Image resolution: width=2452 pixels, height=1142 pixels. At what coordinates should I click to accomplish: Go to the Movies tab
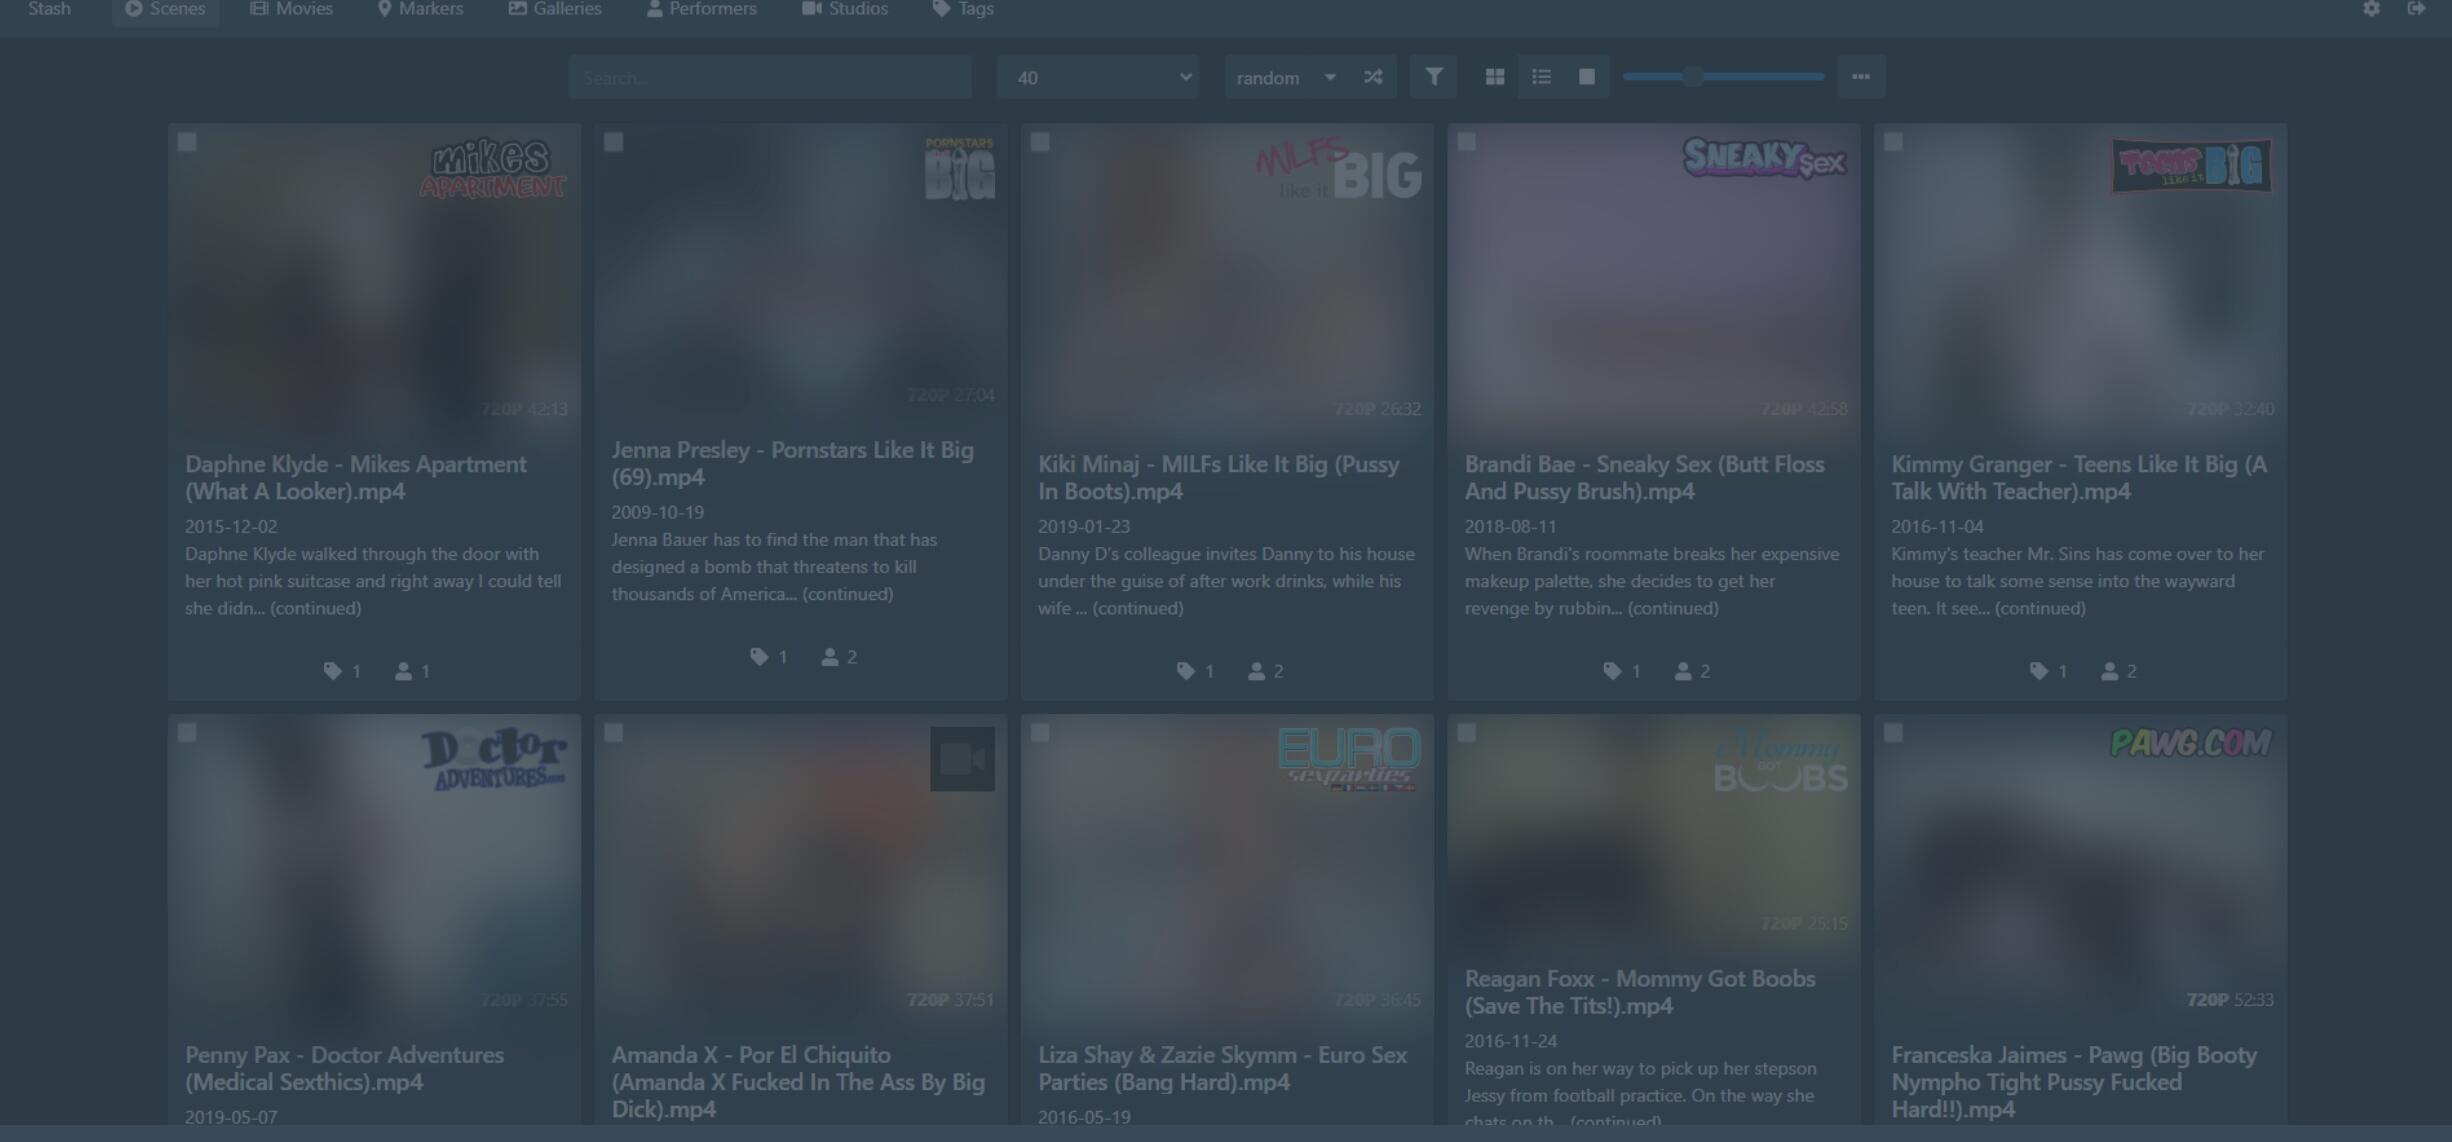(291, 10)
